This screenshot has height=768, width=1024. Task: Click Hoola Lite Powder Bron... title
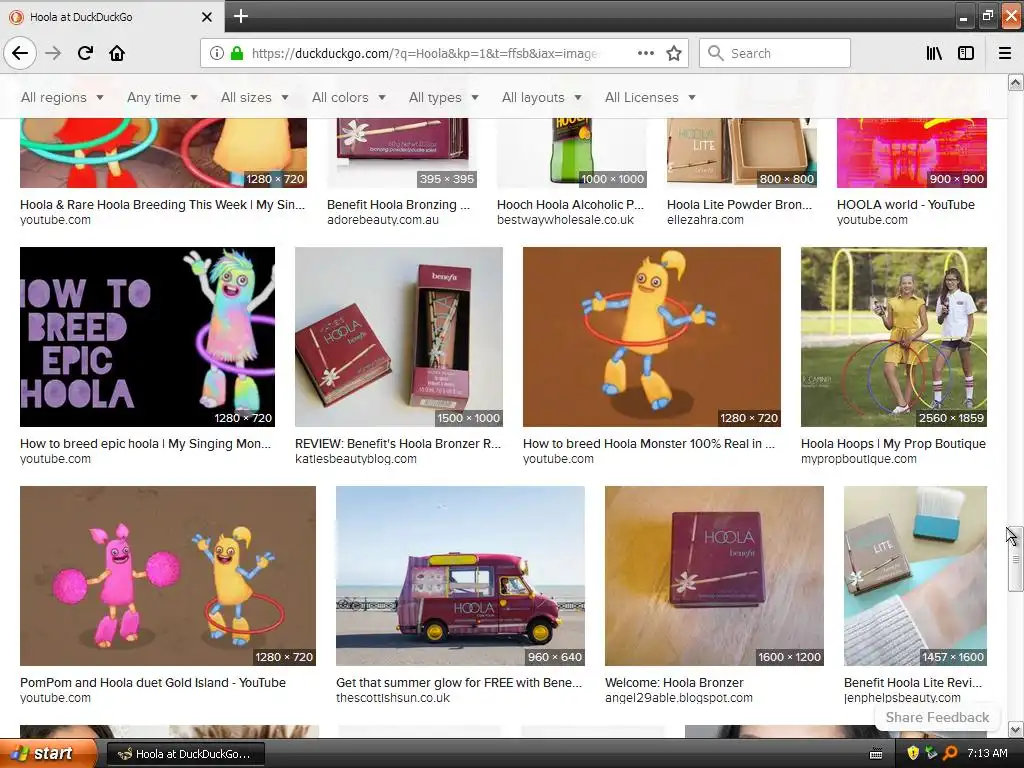pyautogui.click(x=739, y=204)
